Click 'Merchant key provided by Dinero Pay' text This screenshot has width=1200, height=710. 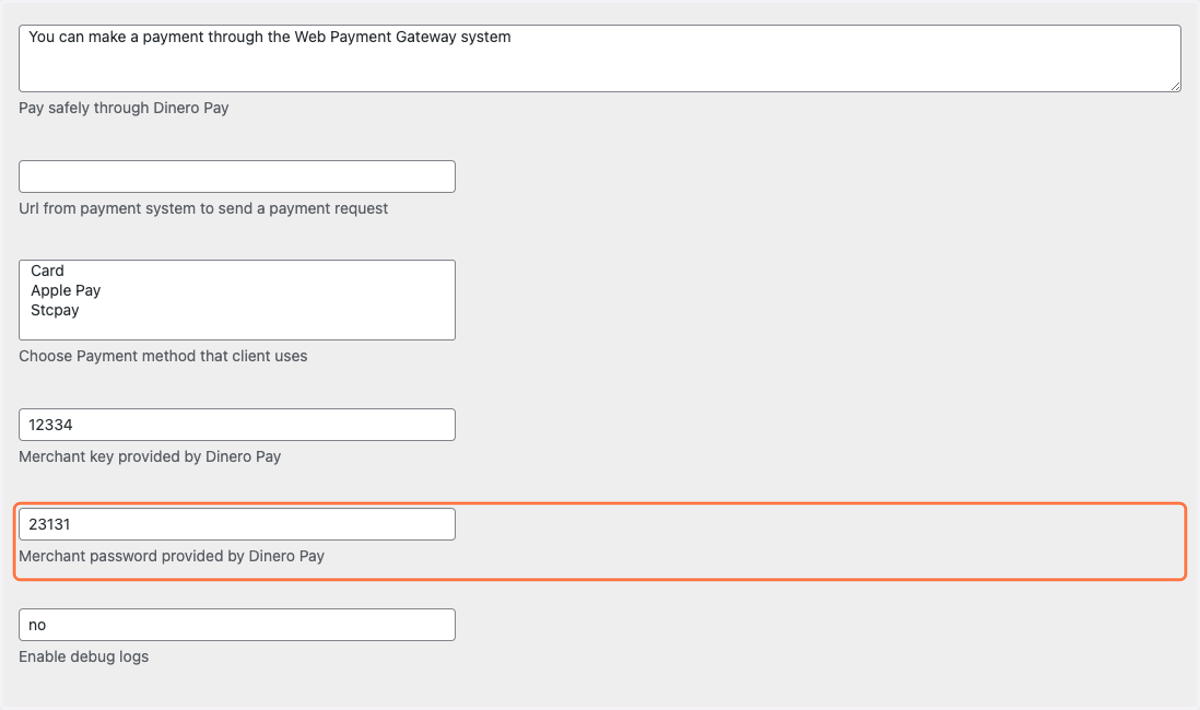[x=150, y=457]
